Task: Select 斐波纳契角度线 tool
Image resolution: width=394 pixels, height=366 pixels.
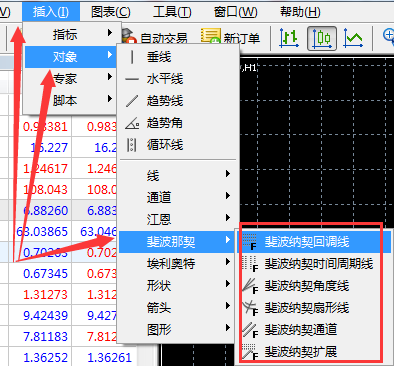Action: pos(314,286)
